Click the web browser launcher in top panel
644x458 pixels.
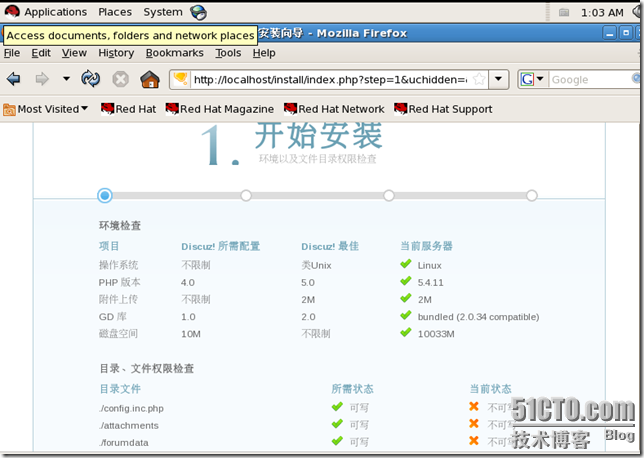[199, 12]
